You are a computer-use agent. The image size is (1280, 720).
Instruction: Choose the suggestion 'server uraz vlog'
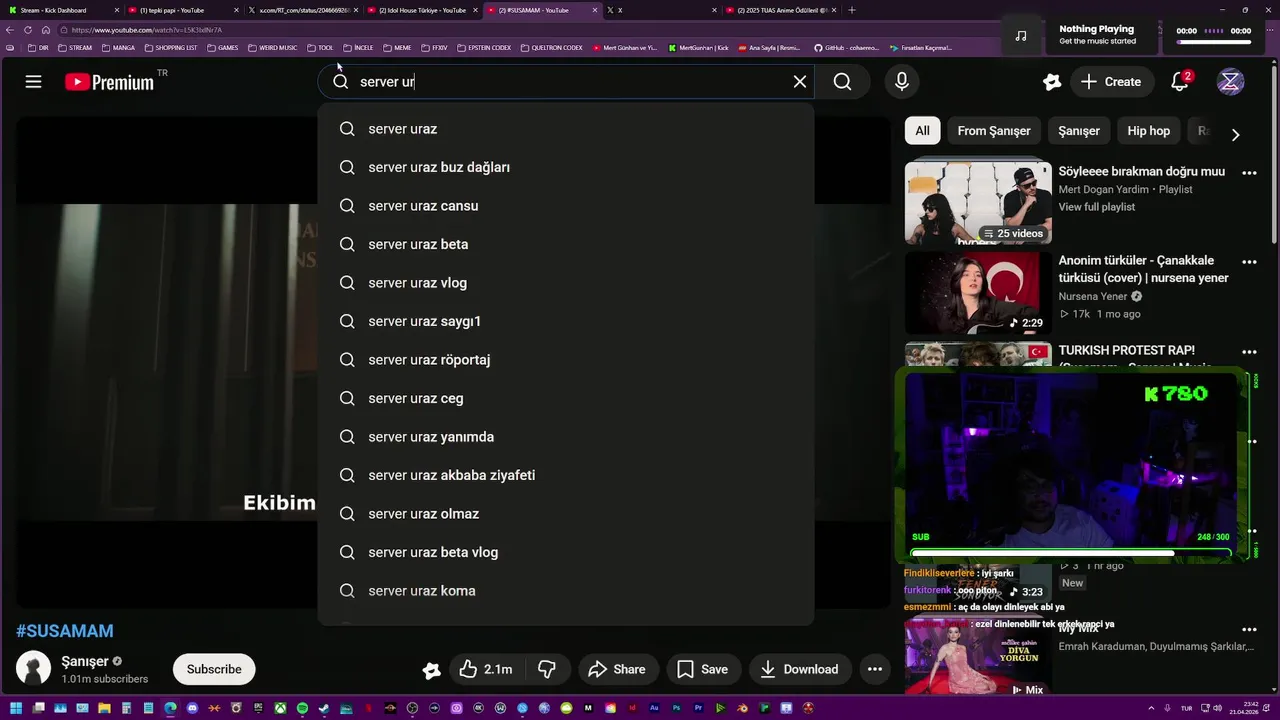pos(566,283)
